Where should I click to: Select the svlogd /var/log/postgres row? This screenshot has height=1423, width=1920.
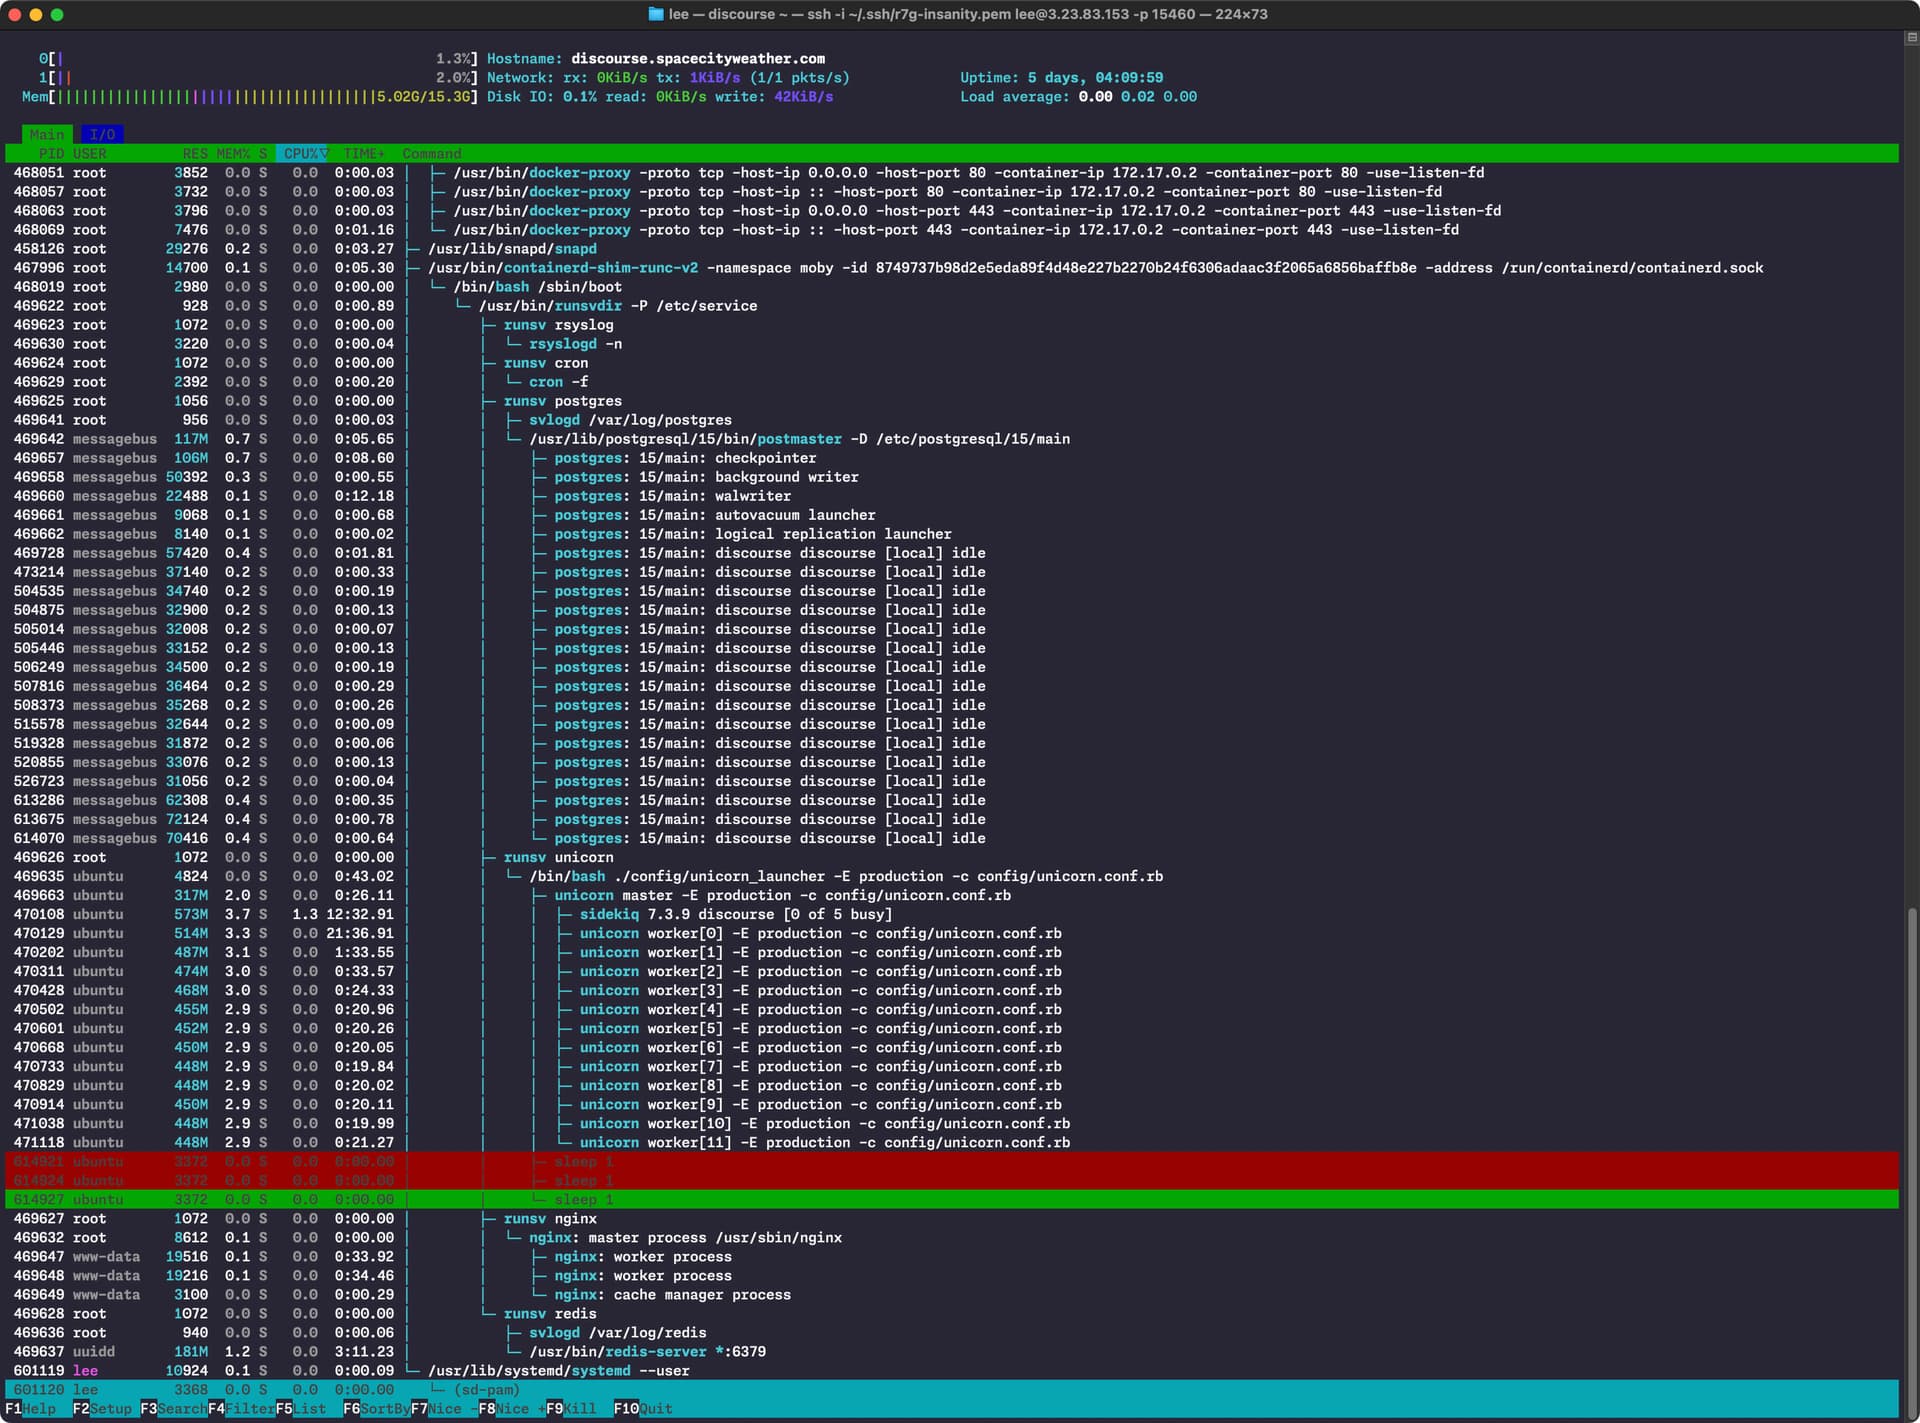coord(951,420)
